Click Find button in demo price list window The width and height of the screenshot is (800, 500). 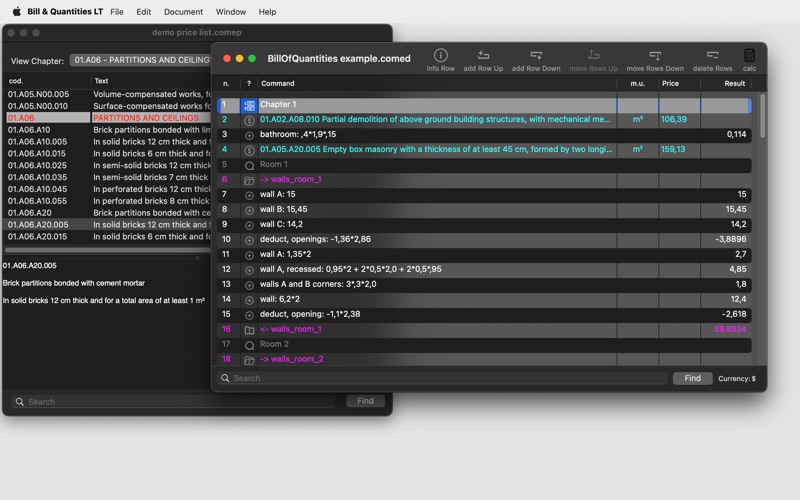[365, 401]
